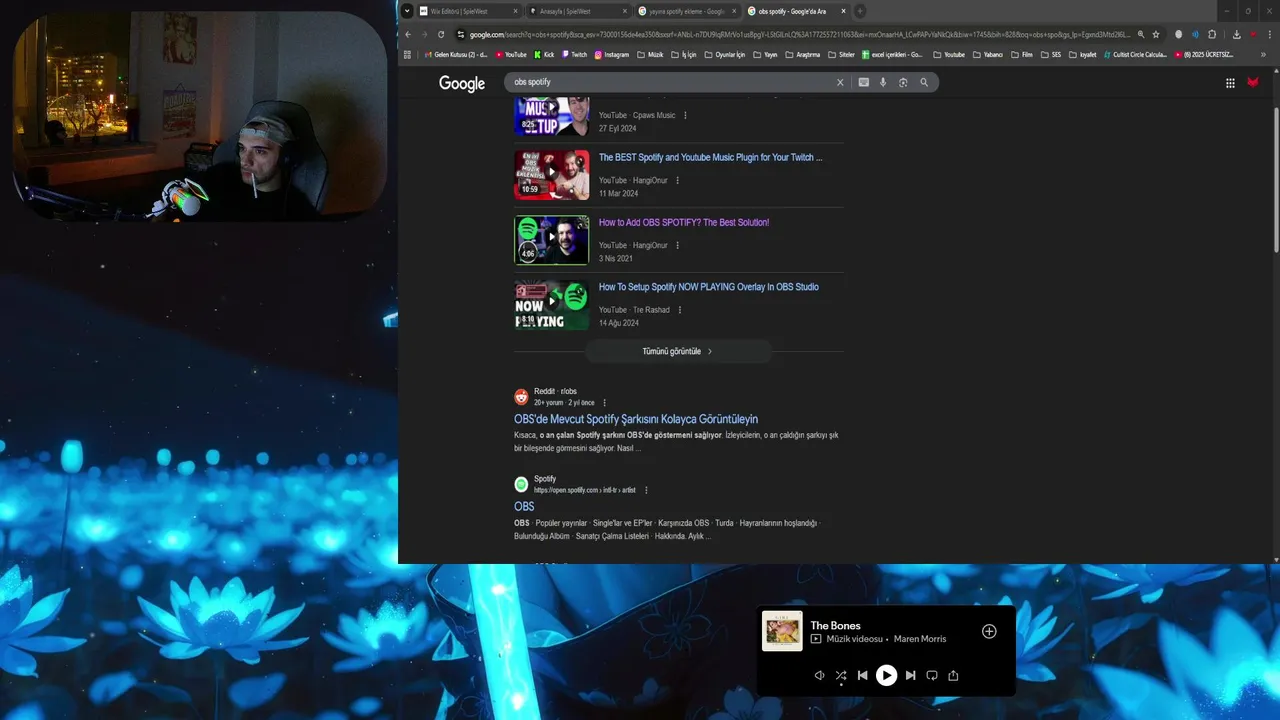This screenshot has width=1280, height=720.
Task: Add The Bones to library plus icon
Action: [989, 631]
